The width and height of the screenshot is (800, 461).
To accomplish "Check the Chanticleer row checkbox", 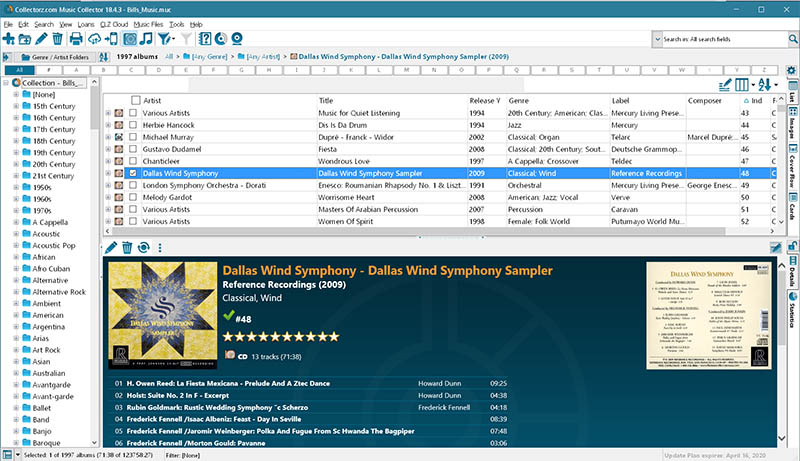I will tap(133, 161).
